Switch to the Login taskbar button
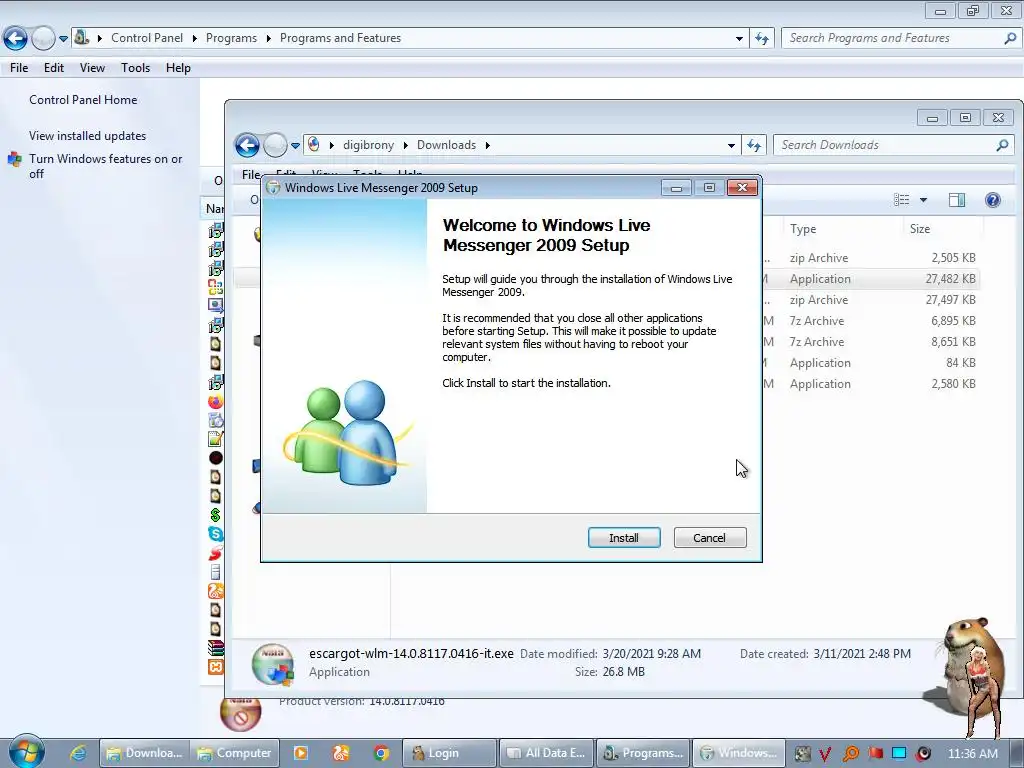This screenshot has height=768, width=1024. (449, 753)
